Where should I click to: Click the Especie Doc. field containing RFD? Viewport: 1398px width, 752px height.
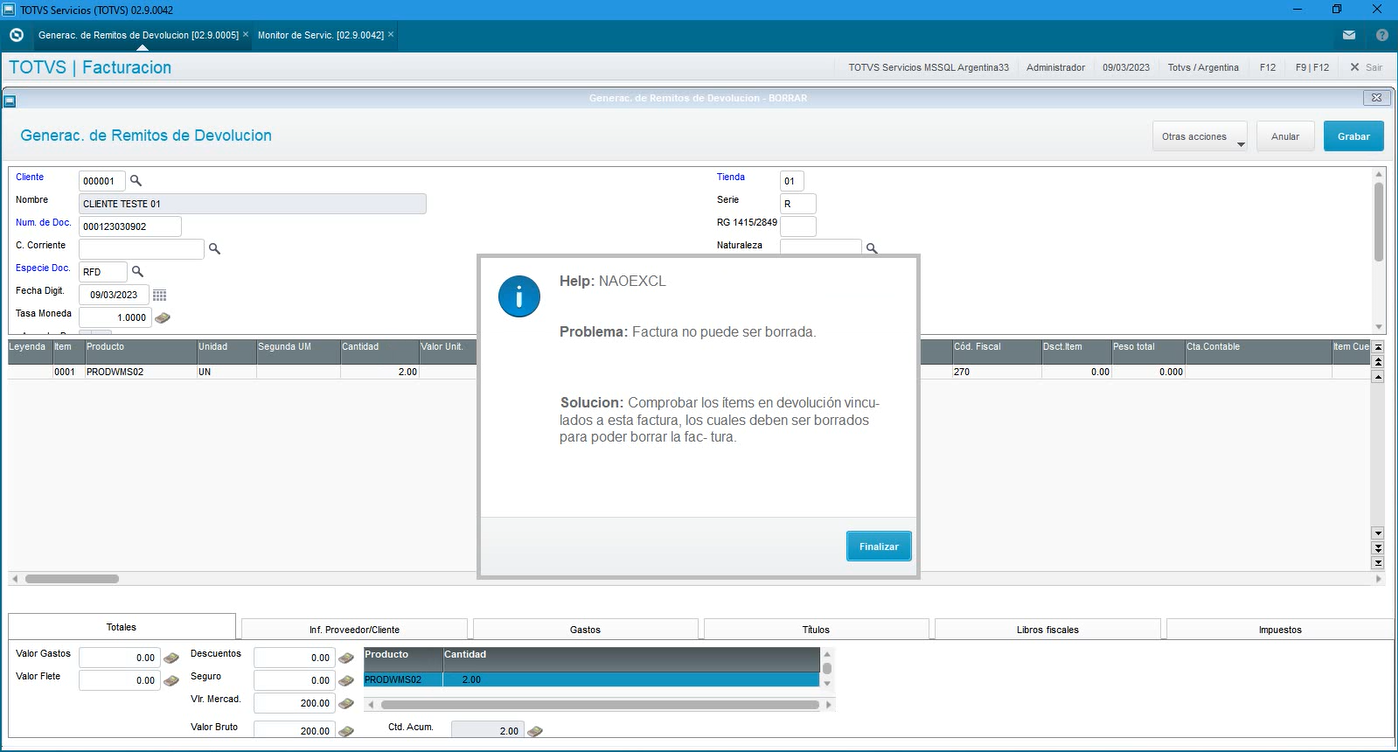[103, 272]
